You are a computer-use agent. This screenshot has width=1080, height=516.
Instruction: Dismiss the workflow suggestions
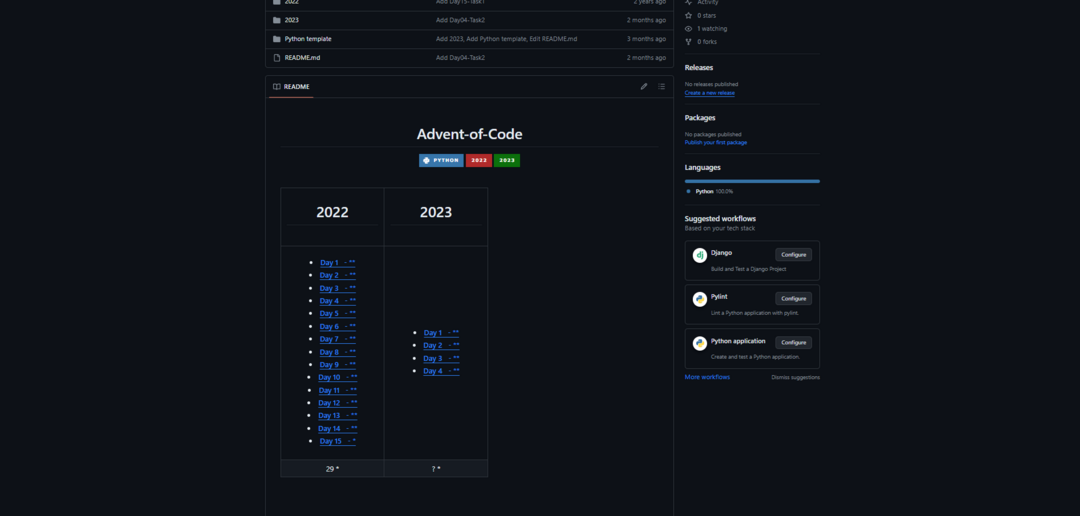click(795, 377)
